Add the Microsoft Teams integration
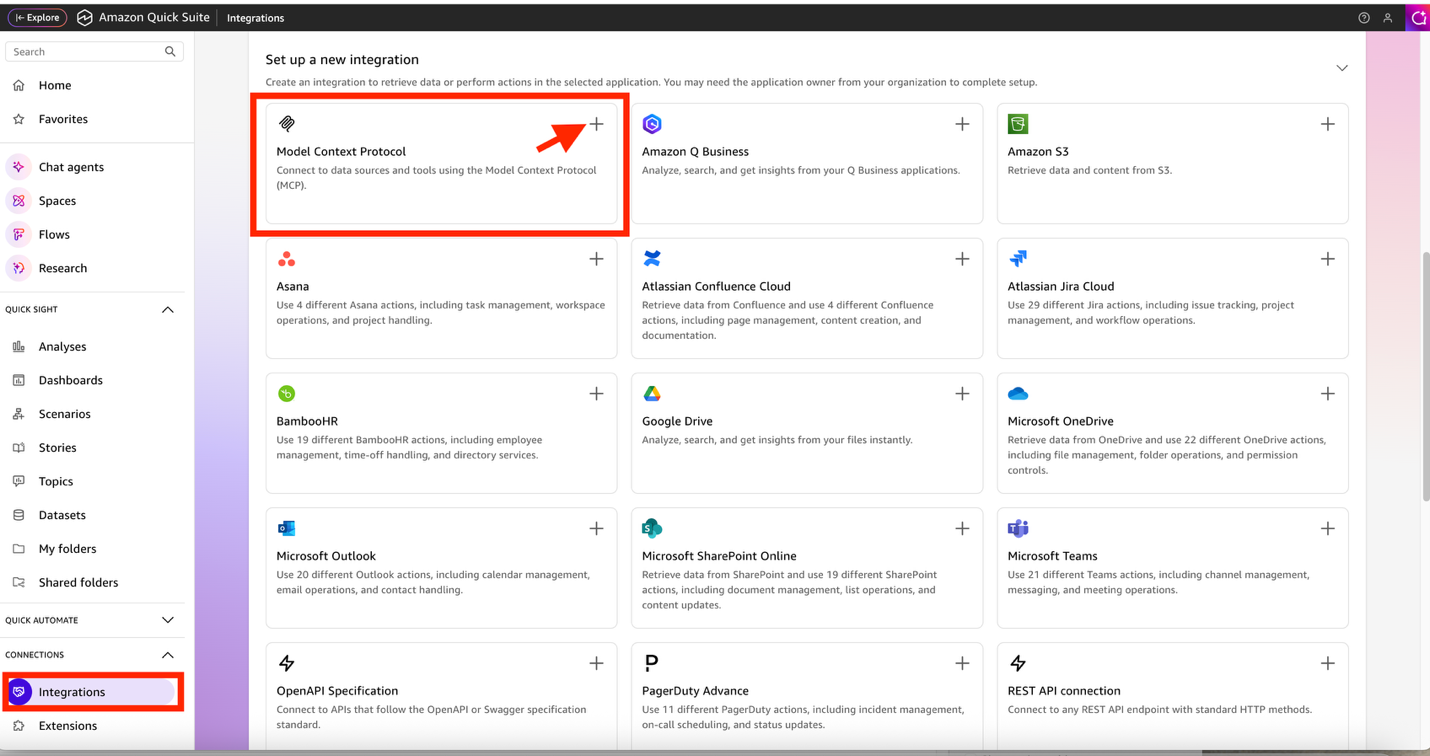The width and height of the screenshot is (1430, 756). 1327,528
